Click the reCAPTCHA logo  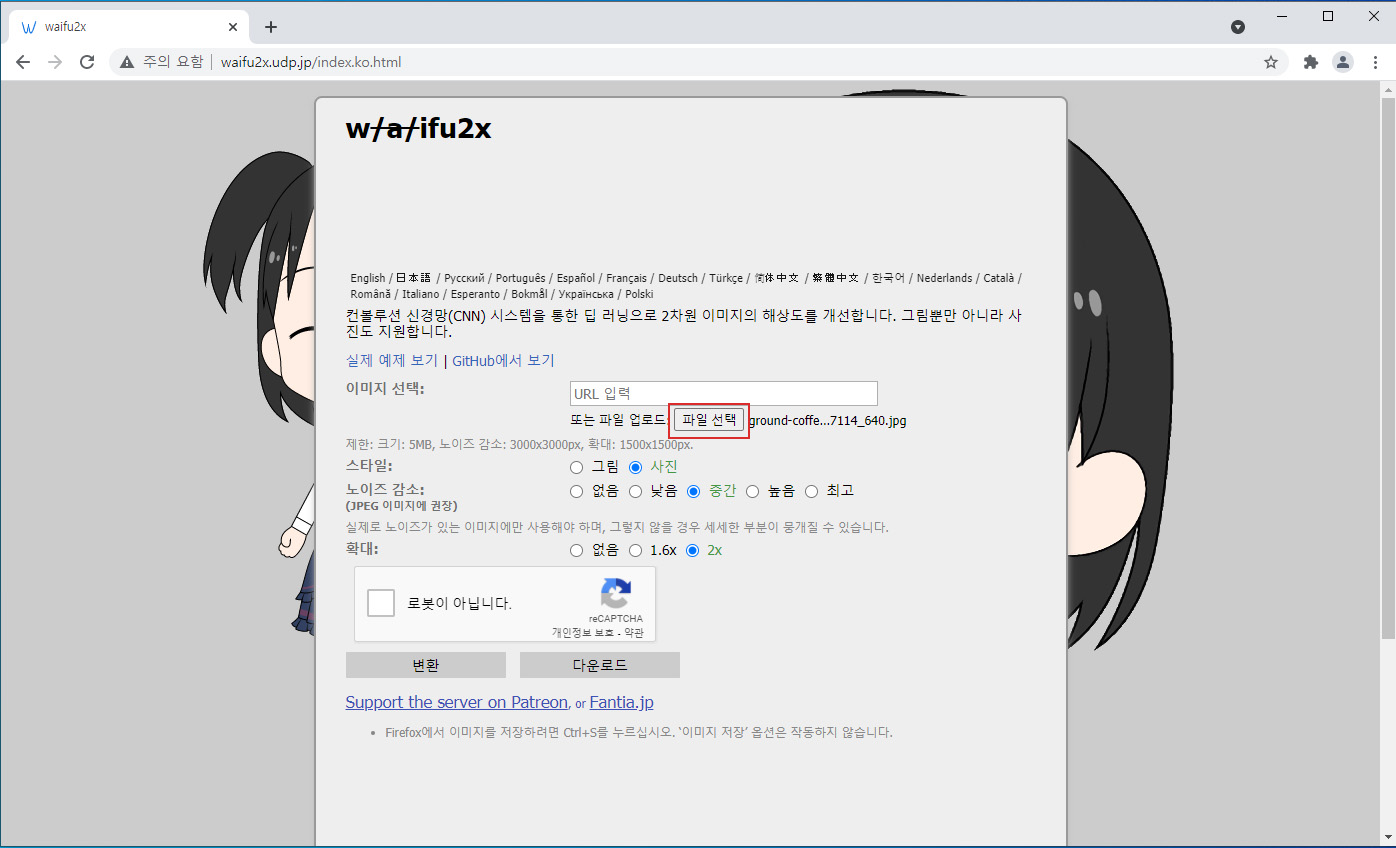coord(615,594)
